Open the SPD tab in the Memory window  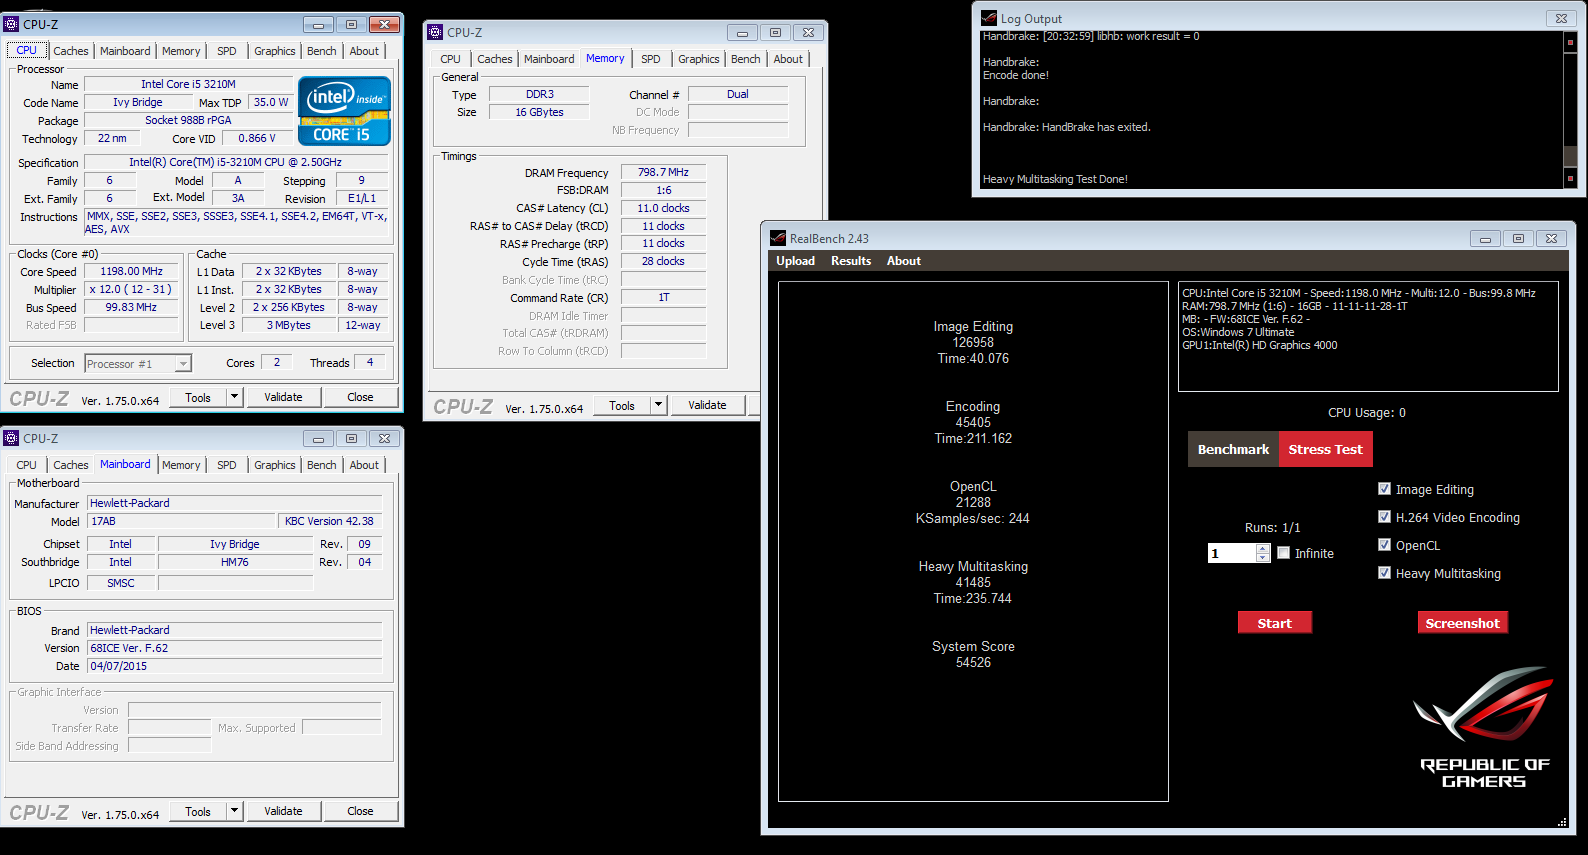point(651,59)
